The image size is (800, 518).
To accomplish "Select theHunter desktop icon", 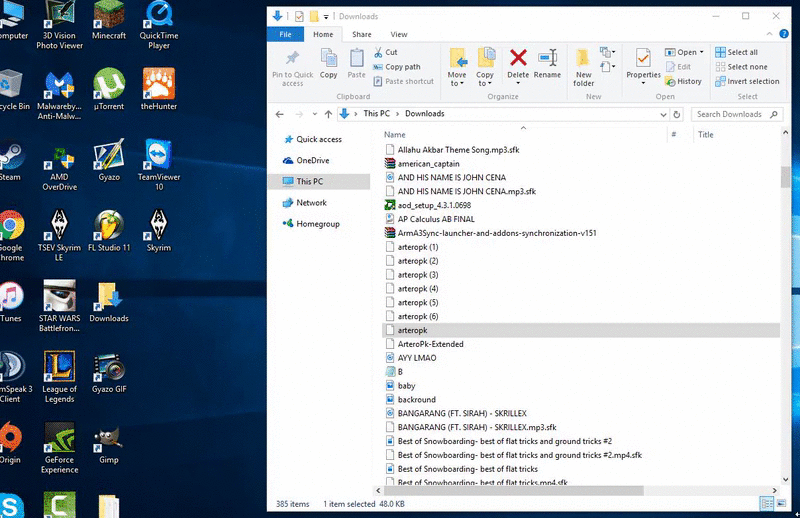I will (x=159, y=89).
